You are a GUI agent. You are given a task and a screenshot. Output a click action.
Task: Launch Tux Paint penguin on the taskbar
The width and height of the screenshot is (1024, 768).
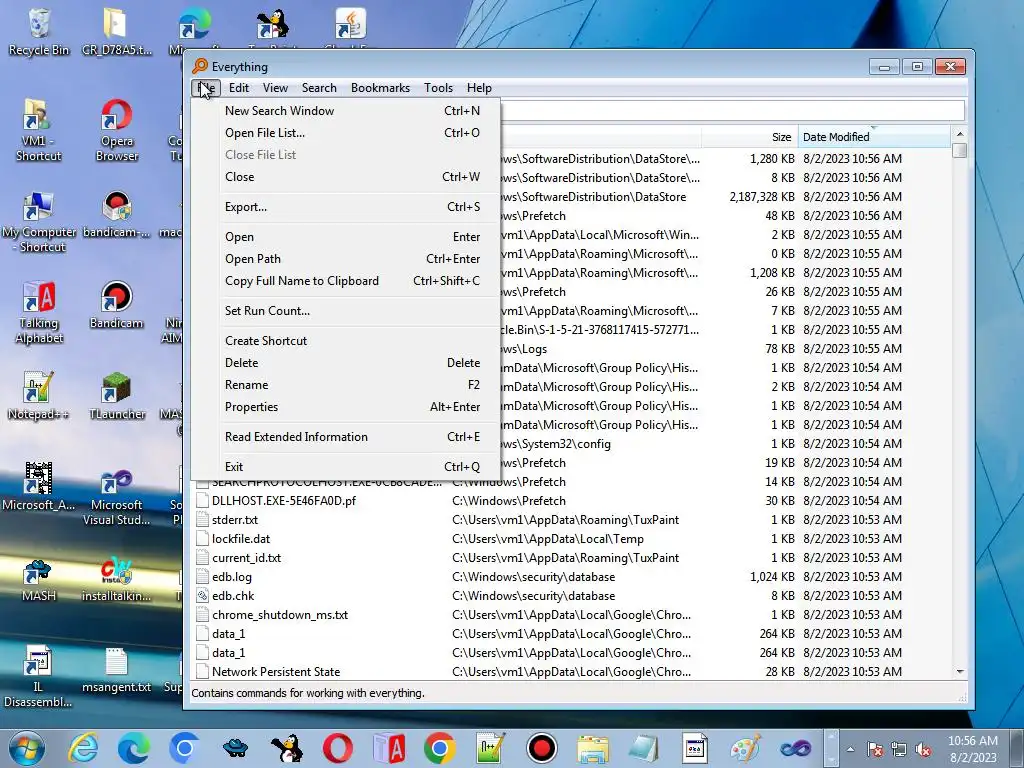(x=286, y=748)
